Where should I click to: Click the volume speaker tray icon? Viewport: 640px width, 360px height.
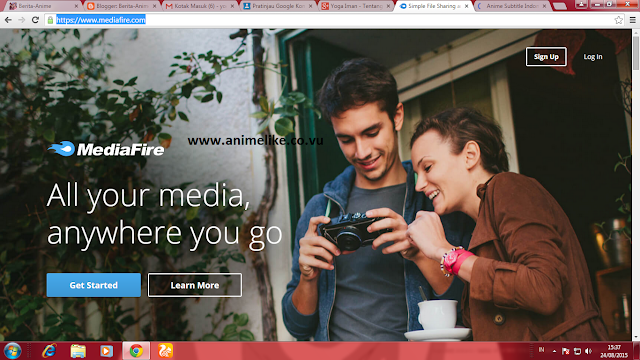point(588,351)
